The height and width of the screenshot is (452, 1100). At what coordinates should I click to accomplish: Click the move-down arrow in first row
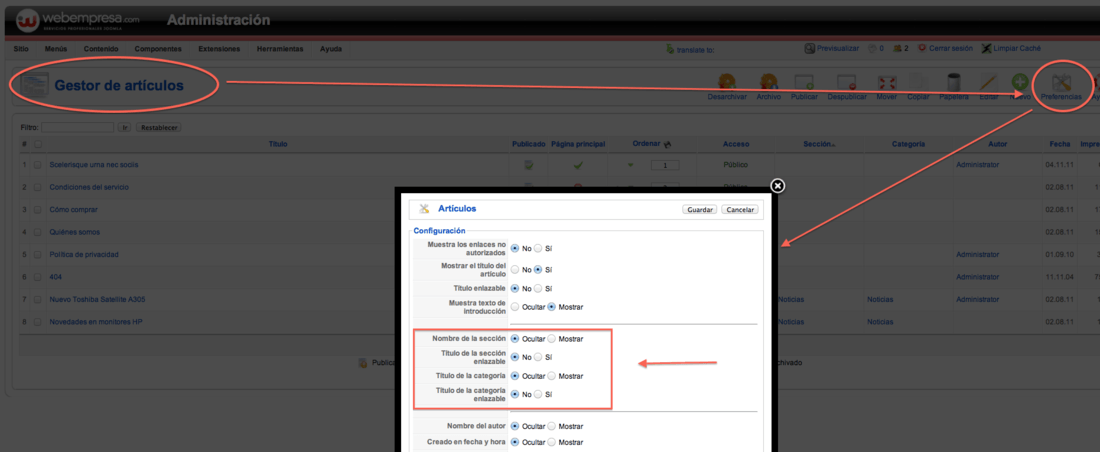[x=630, y=165]
